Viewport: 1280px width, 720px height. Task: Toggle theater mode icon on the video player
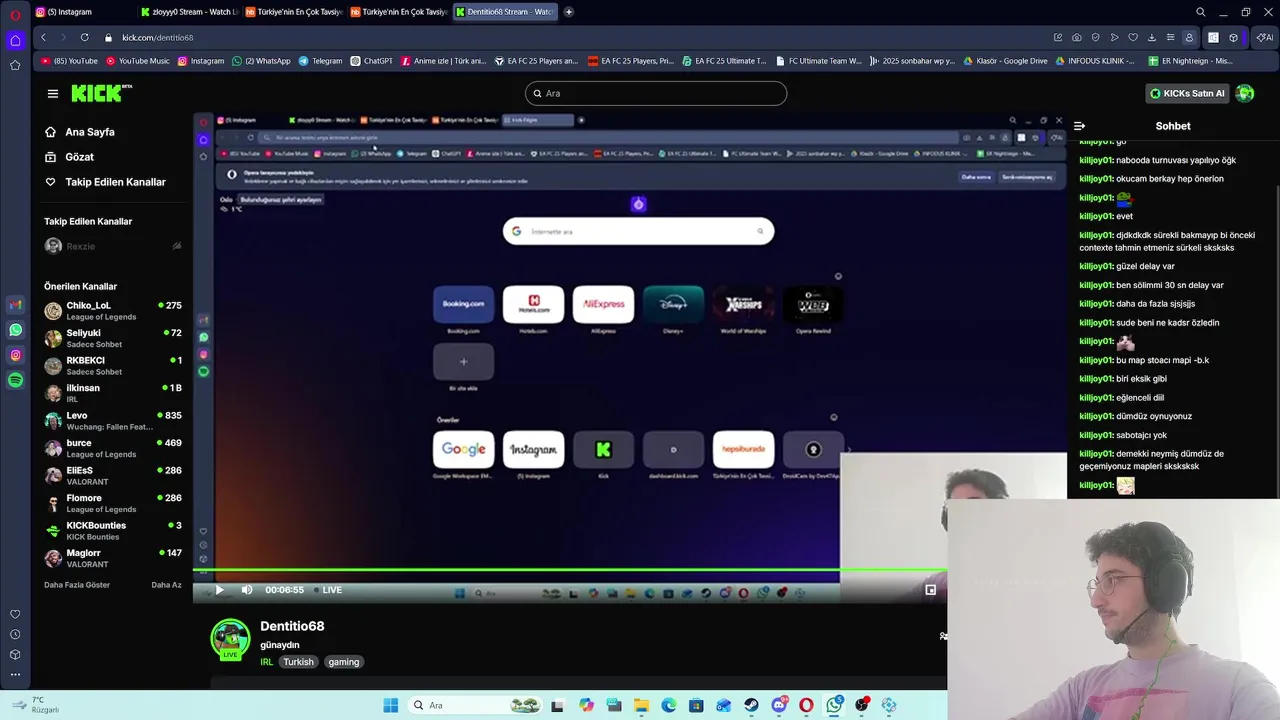pyautogui.click(x=930, y=590)
